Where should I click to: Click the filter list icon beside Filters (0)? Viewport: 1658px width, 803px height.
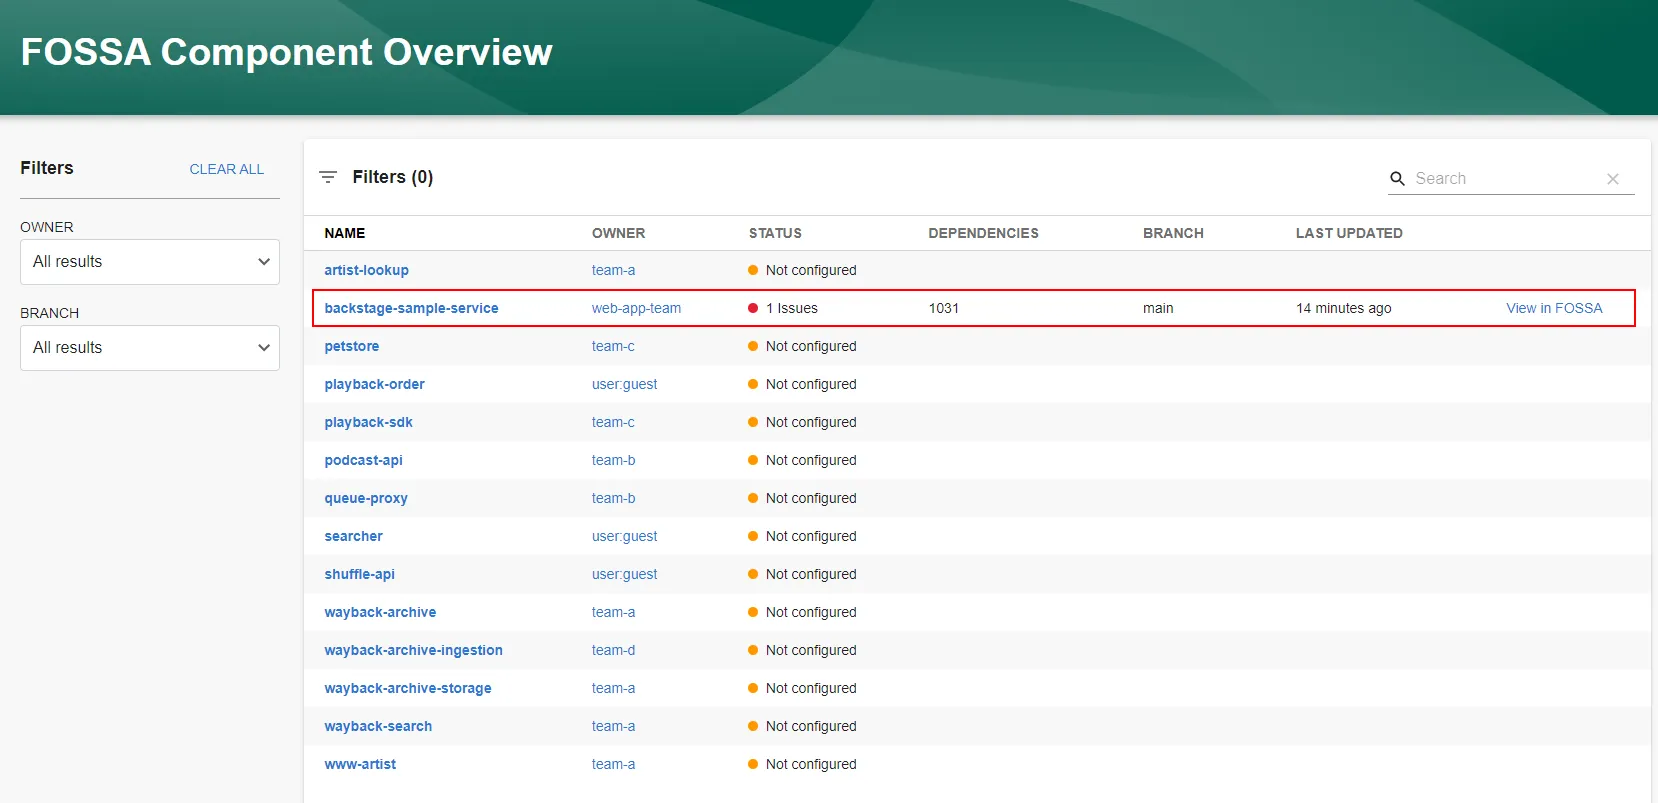(328, 177)
